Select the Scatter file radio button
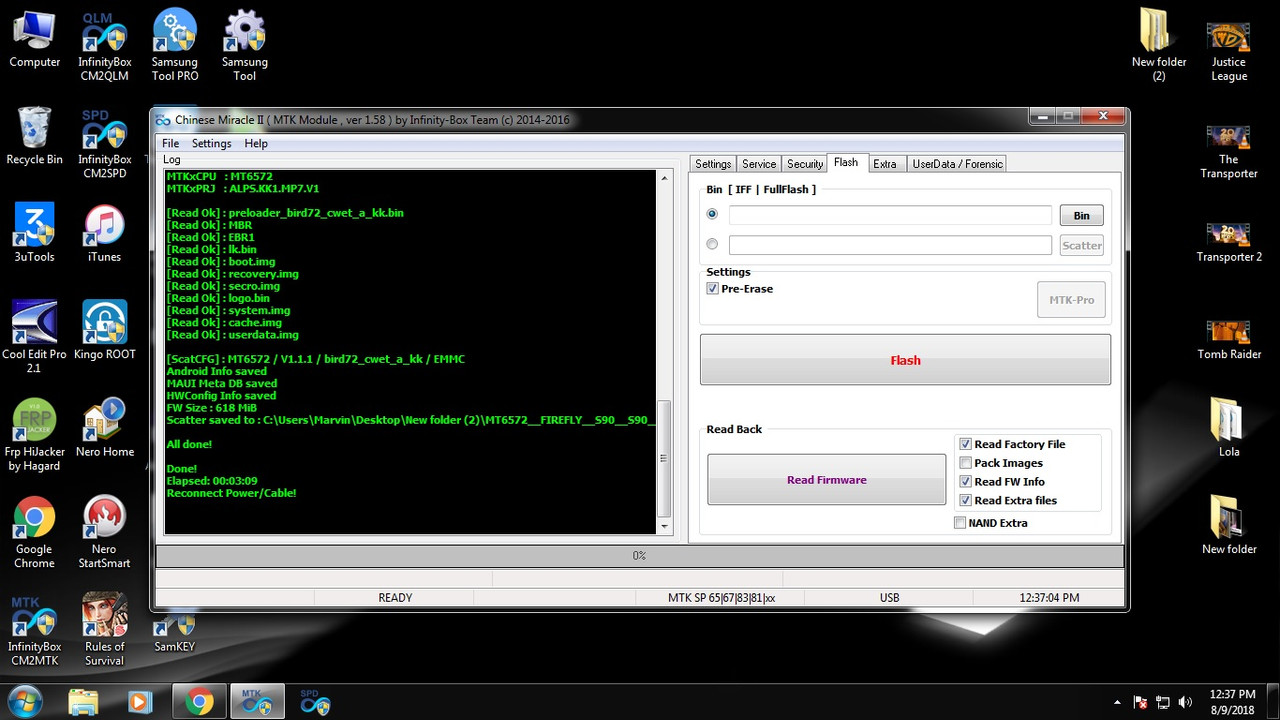The height and width of the screenshot is (720, 1280). [x=712, y=244]
